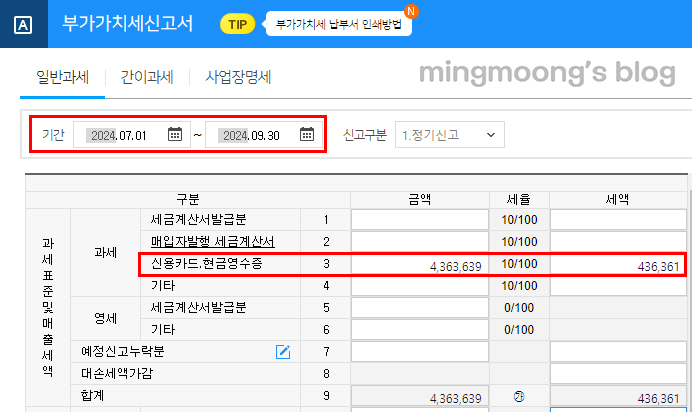Open calendar picker for end date 2024.09.30
692x412 pixels.
pos(307,134)
